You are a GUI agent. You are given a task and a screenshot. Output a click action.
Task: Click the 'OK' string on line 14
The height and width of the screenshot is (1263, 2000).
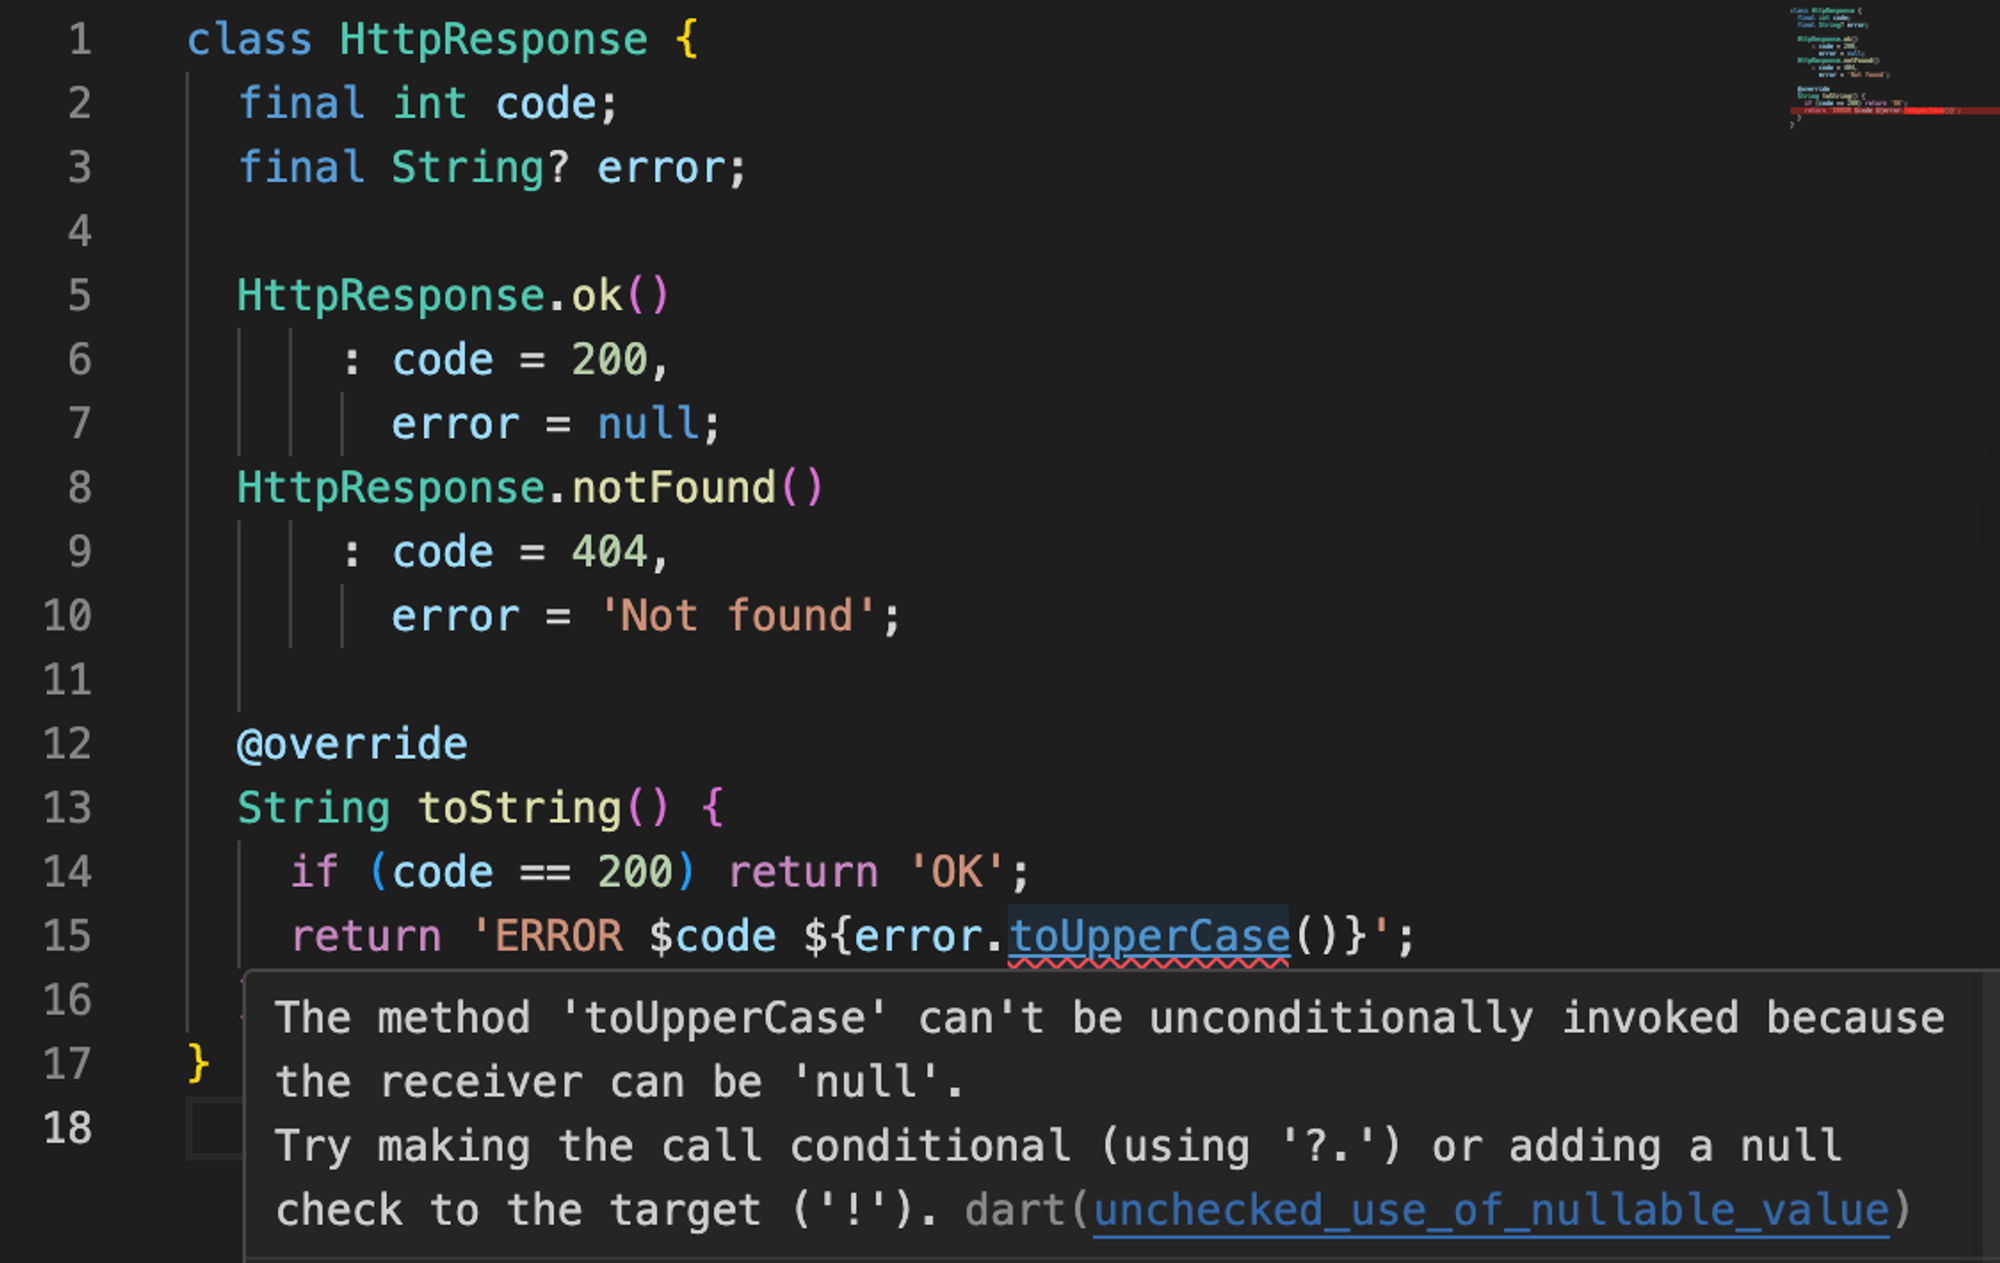click(957, 872)
